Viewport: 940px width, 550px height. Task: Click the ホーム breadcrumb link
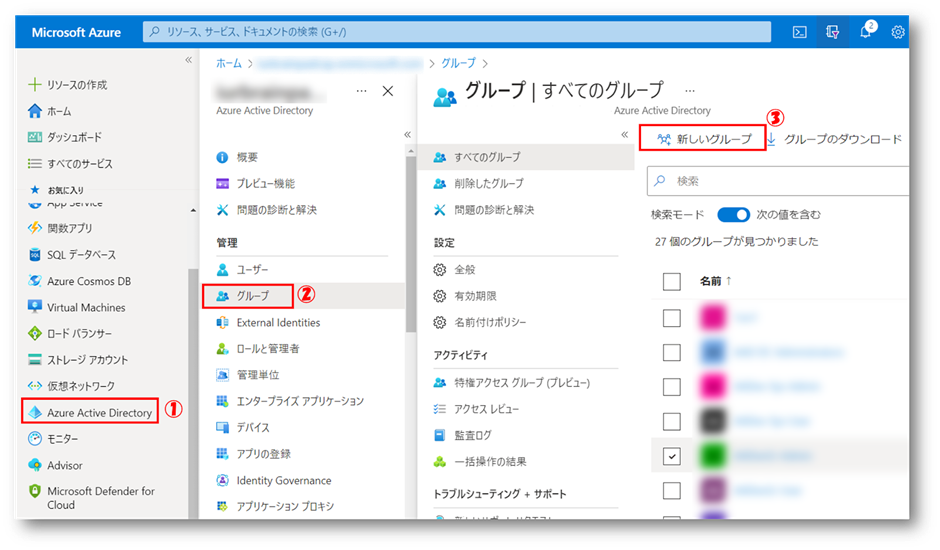click(x=229, y=63)
